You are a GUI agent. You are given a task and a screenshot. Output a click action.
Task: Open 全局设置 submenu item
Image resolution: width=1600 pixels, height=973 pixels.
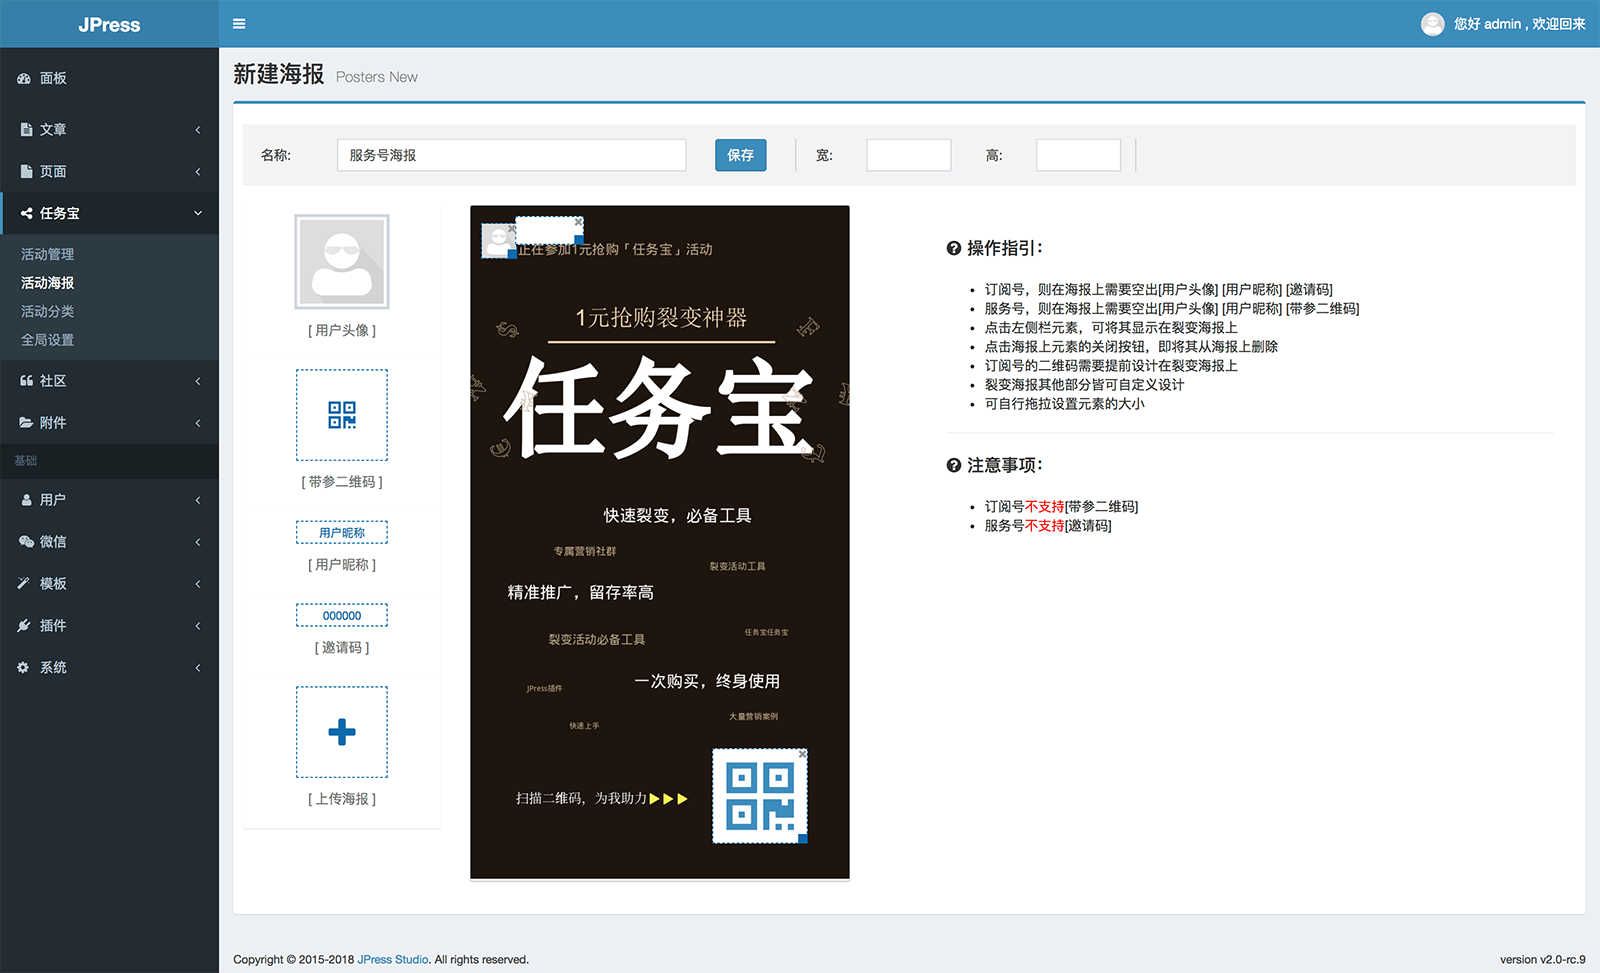47,340
